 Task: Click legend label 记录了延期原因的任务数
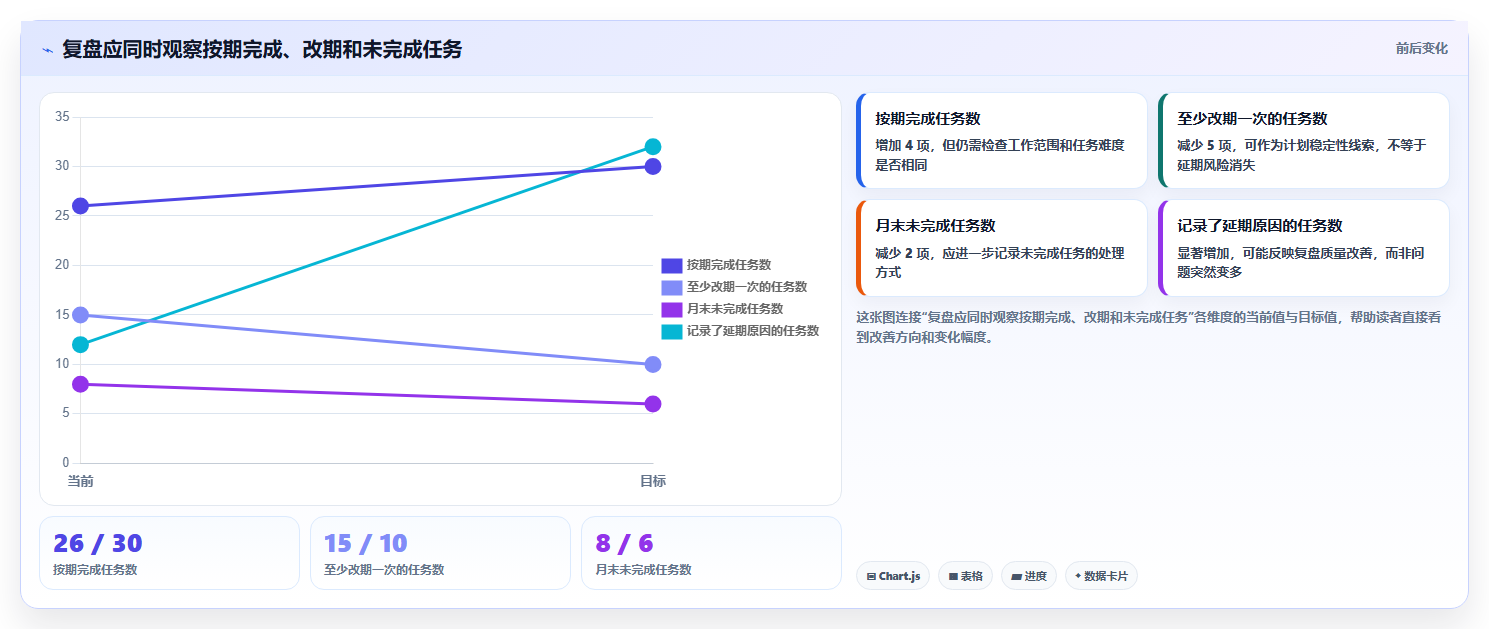pyautogui.click(x=753, y=331)
